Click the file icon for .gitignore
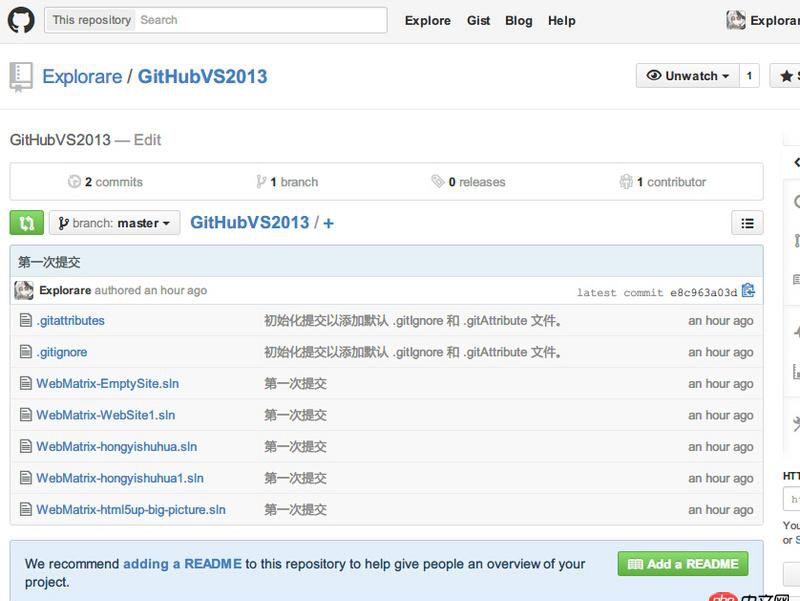Screen dimensions: 800x601 (26, 352)
